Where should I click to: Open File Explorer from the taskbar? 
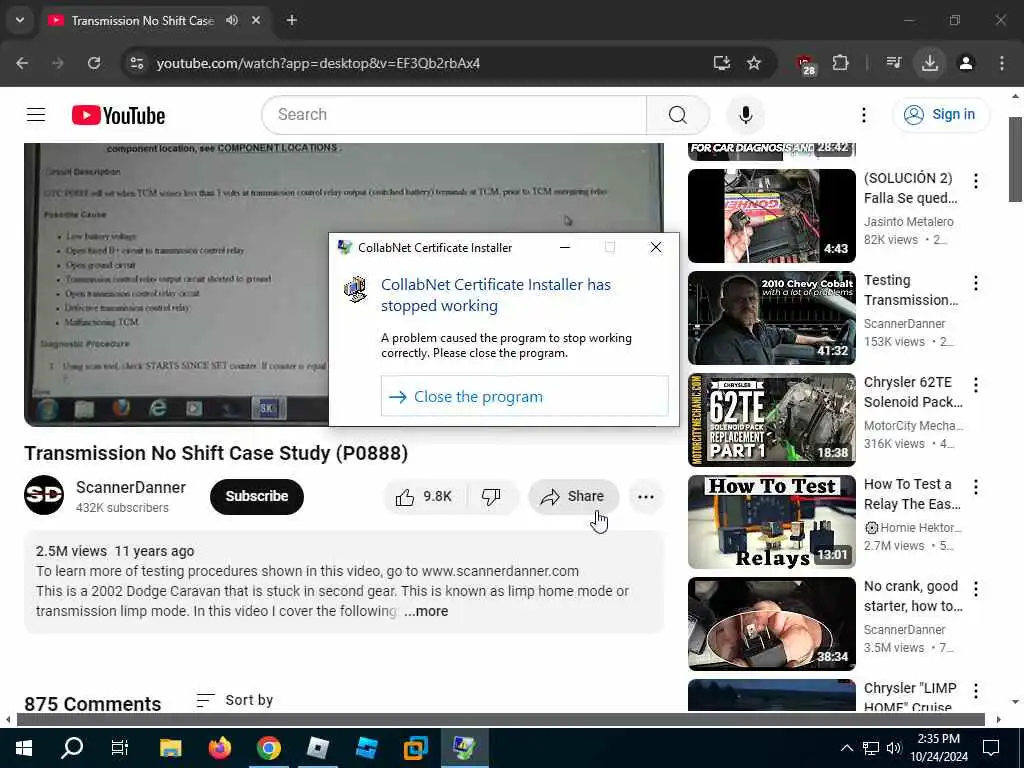[x=170, y=748]
